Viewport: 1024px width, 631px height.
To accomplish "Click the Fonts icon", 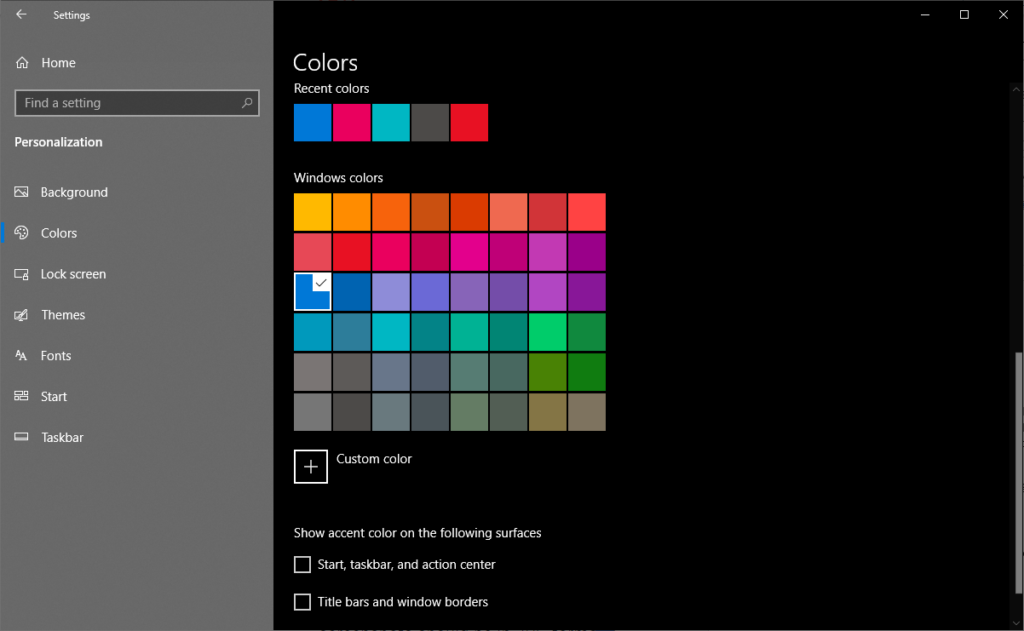I will (22, 355).
